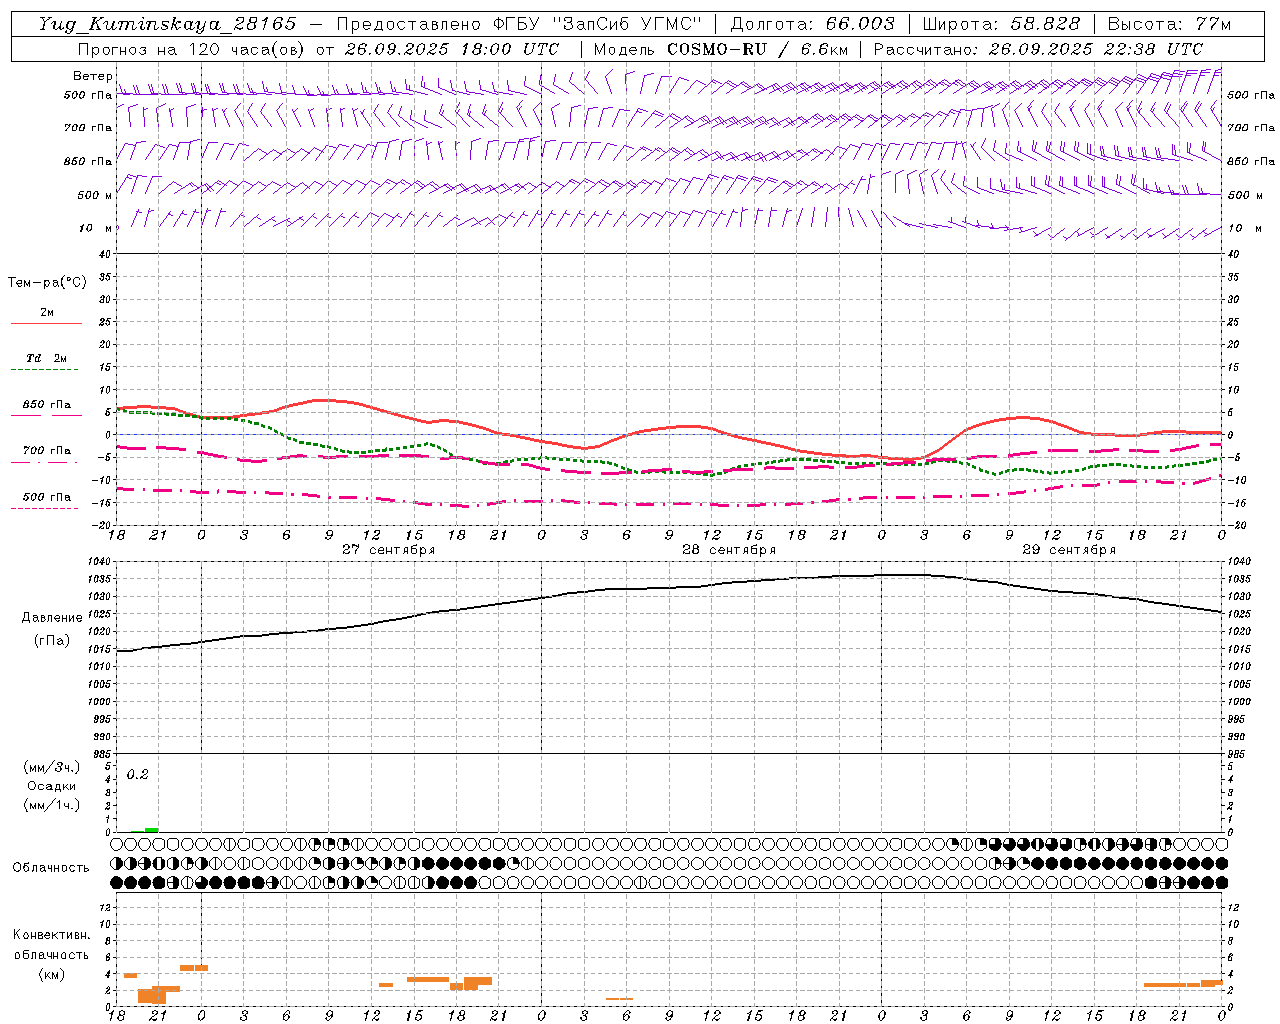Click the 29 сентября date label
Screen dimensions: 1280x1024
[1069, 550]
